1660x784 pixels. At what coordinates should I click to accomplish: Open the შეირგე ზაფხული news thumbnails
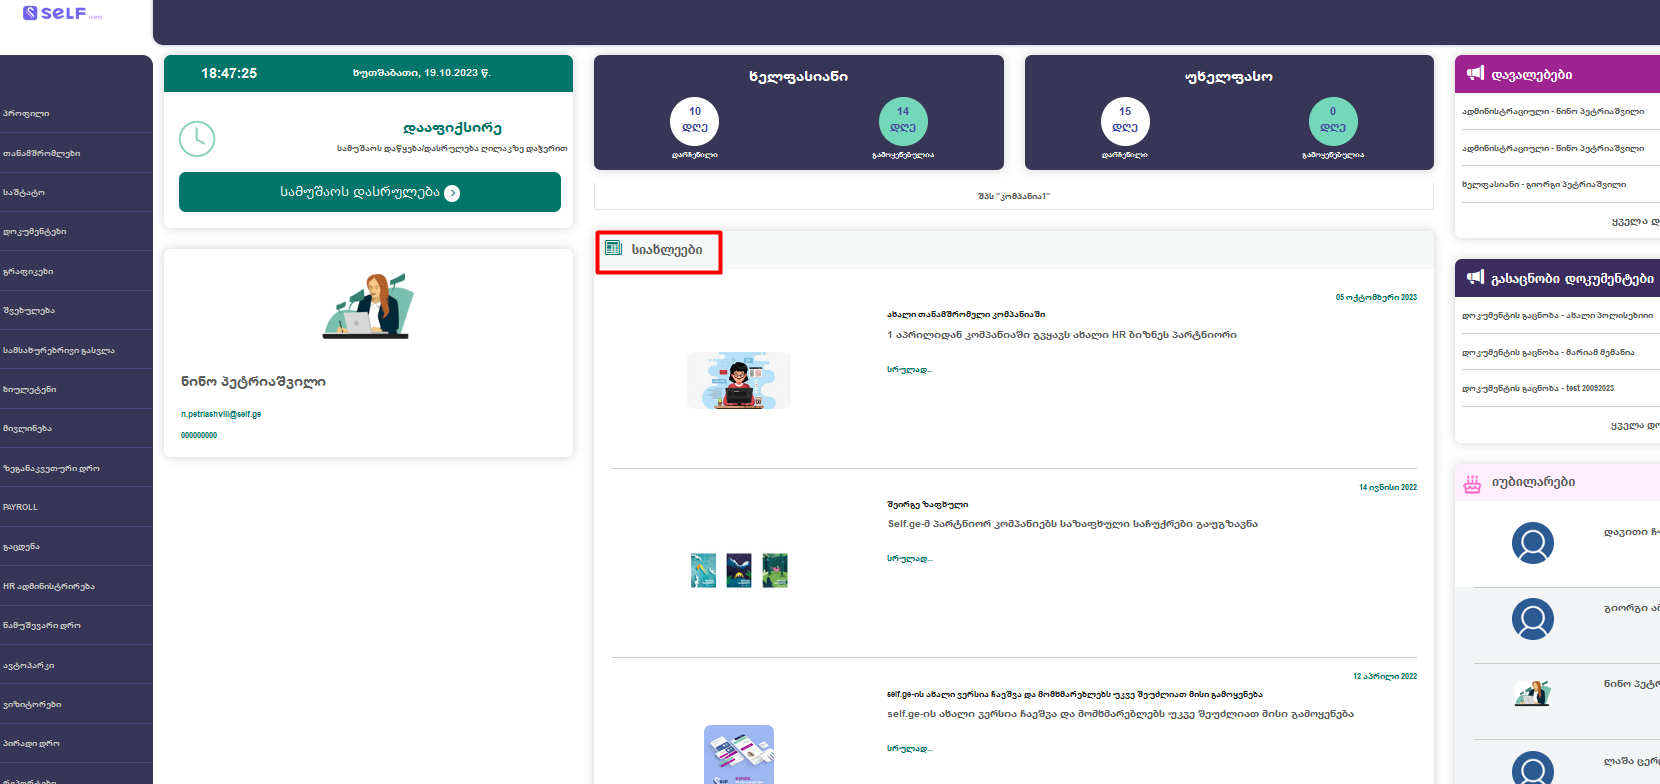coord(739,570)
